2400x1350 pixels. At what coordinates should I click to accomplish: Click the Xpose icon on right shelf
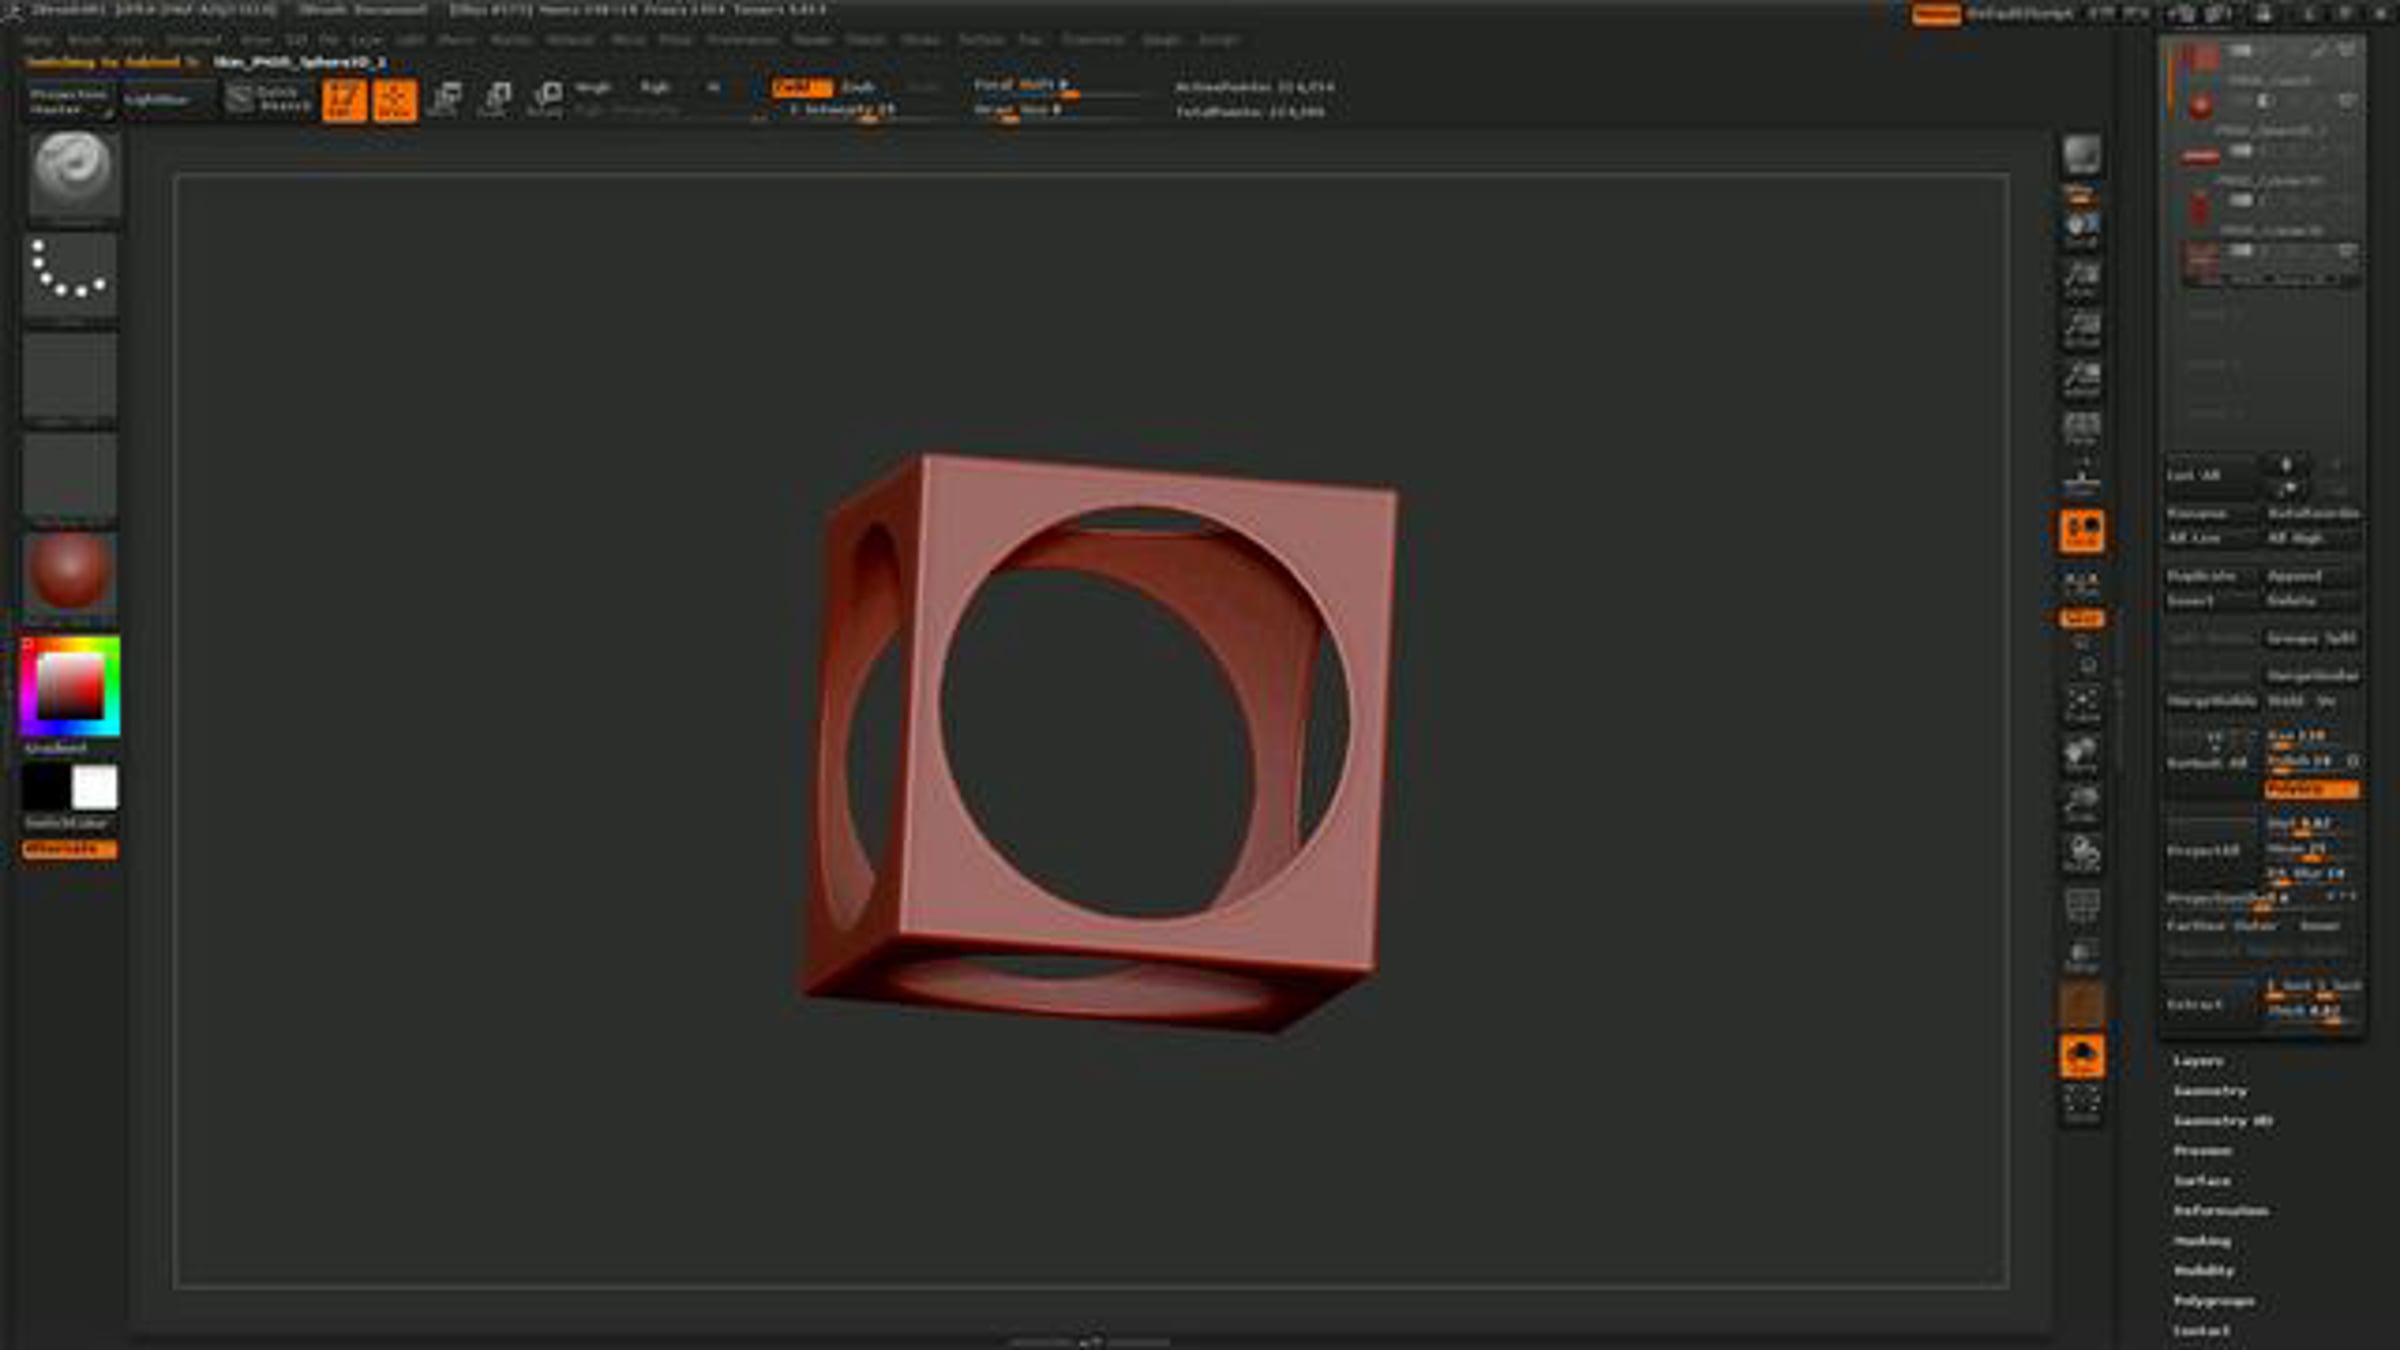(x=2082, y=1104)
